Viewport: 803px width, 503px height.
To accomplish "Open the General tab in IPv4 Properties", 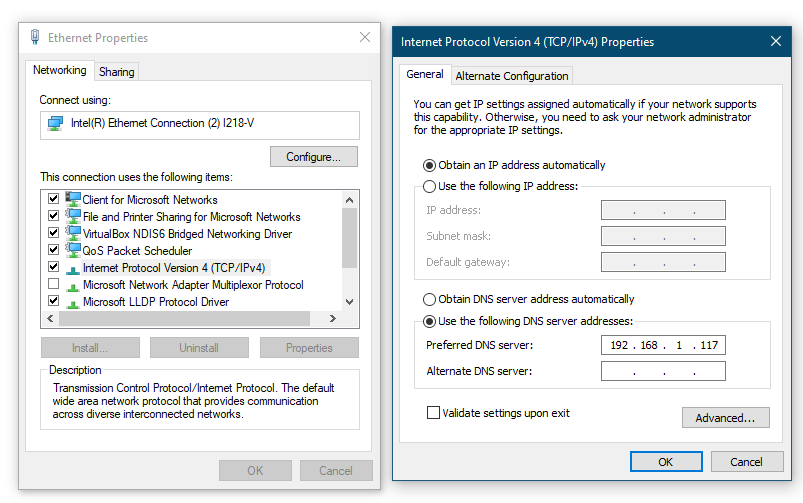I will (x=425, y=74).
